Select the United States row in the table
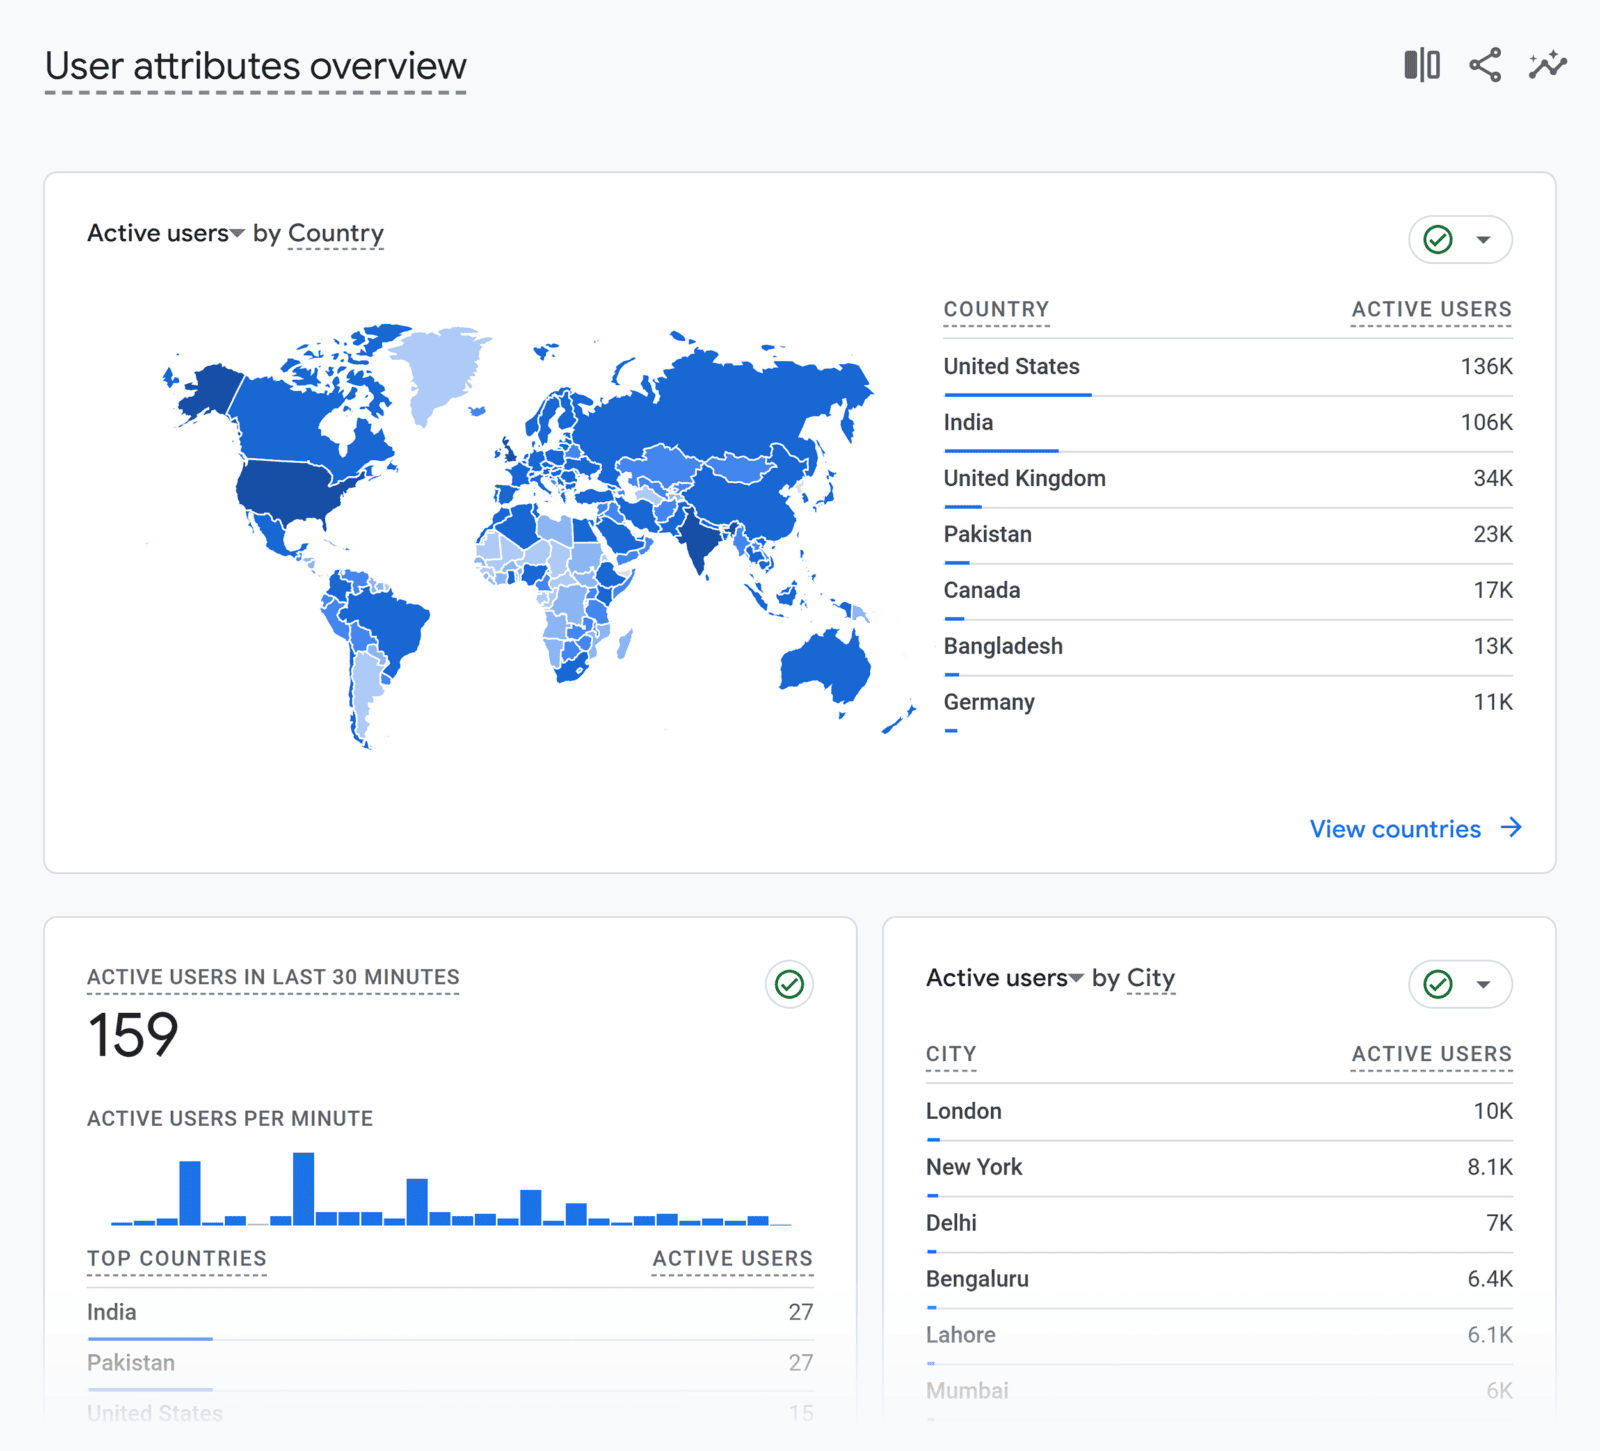 pyautogui.click(x=1011, y=367)
